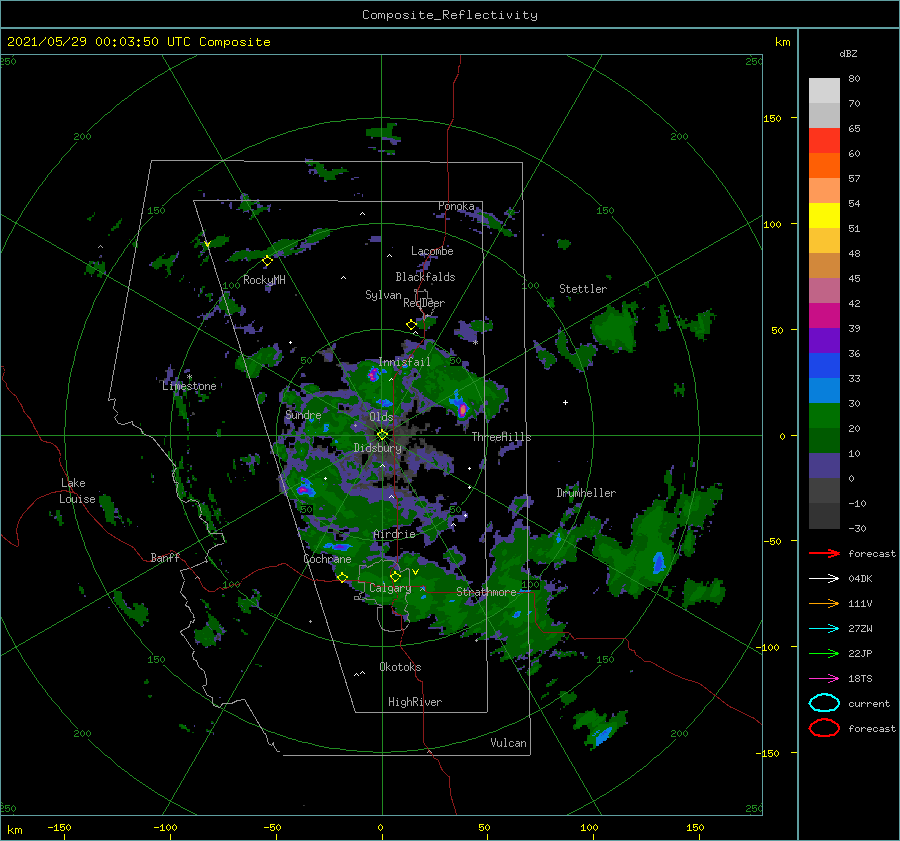Click the 'RedDeer' city label
900x841 pixels.
[424, 303]
